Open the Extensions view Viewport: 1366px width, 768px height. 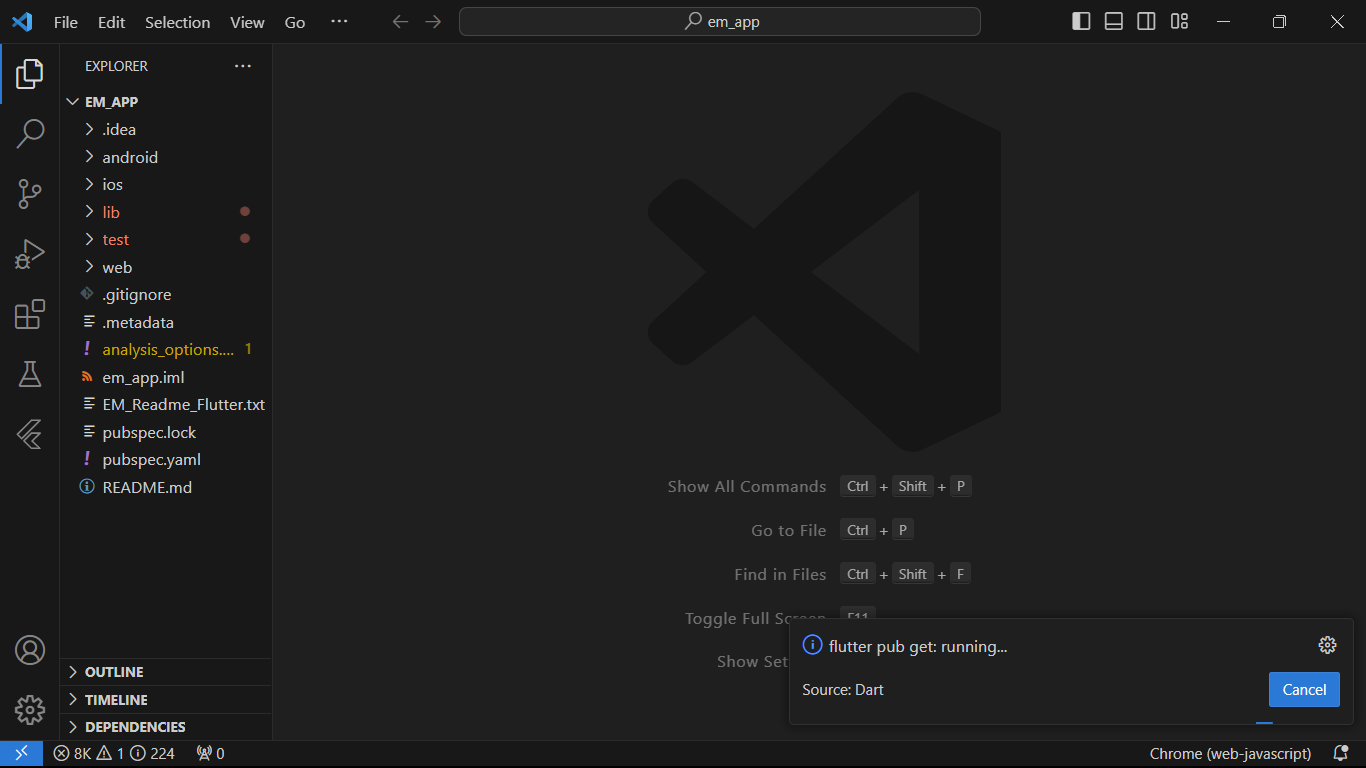click(30, 314)
